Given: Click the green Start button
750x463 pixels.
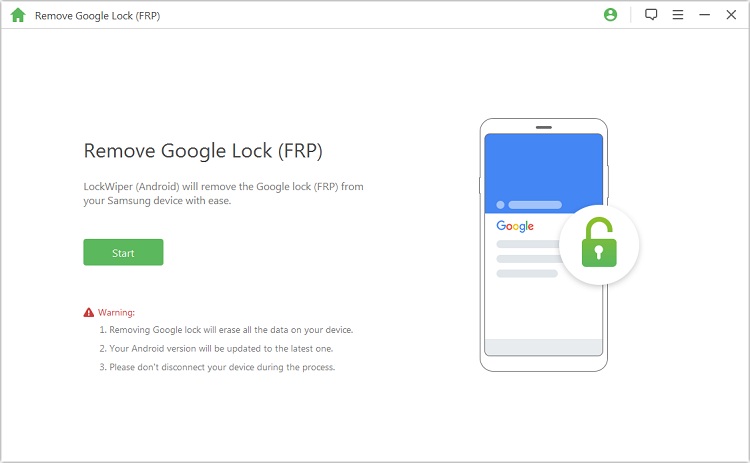Looking at the screenshot, I should 123,253.
